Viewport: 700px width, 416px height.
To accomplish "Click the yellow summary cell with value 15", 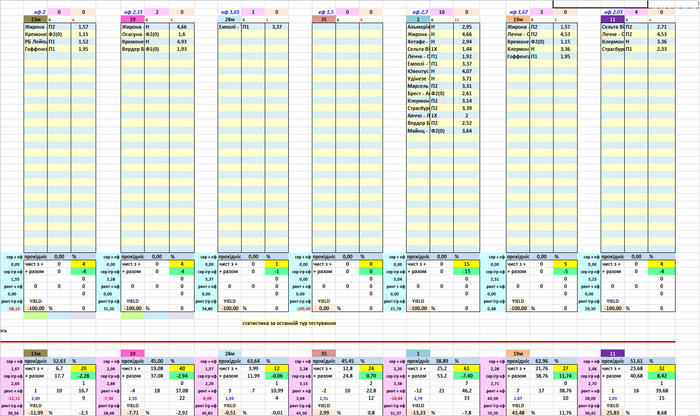I will click(x=467, y=264).
